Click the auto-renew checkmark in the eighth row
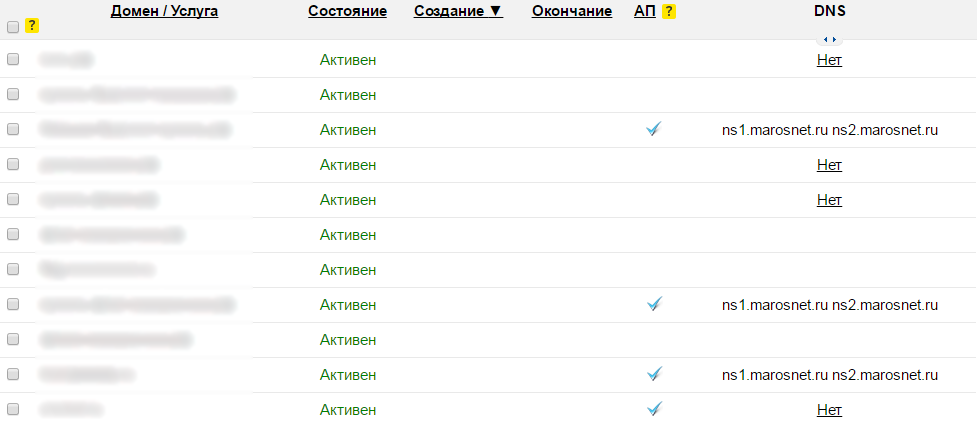 pos(654,304)
